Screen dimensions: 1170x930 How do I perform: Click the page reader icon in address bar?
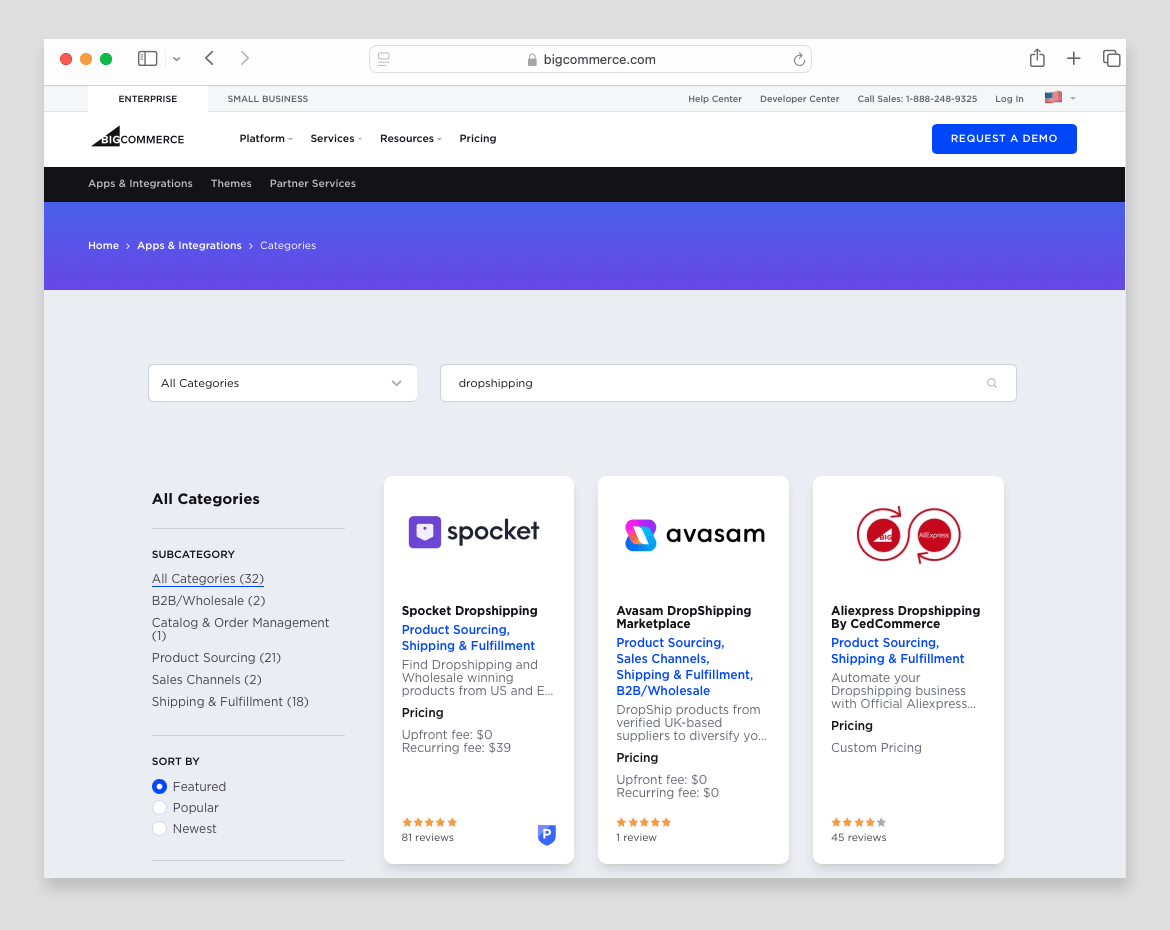click(384, 59)
